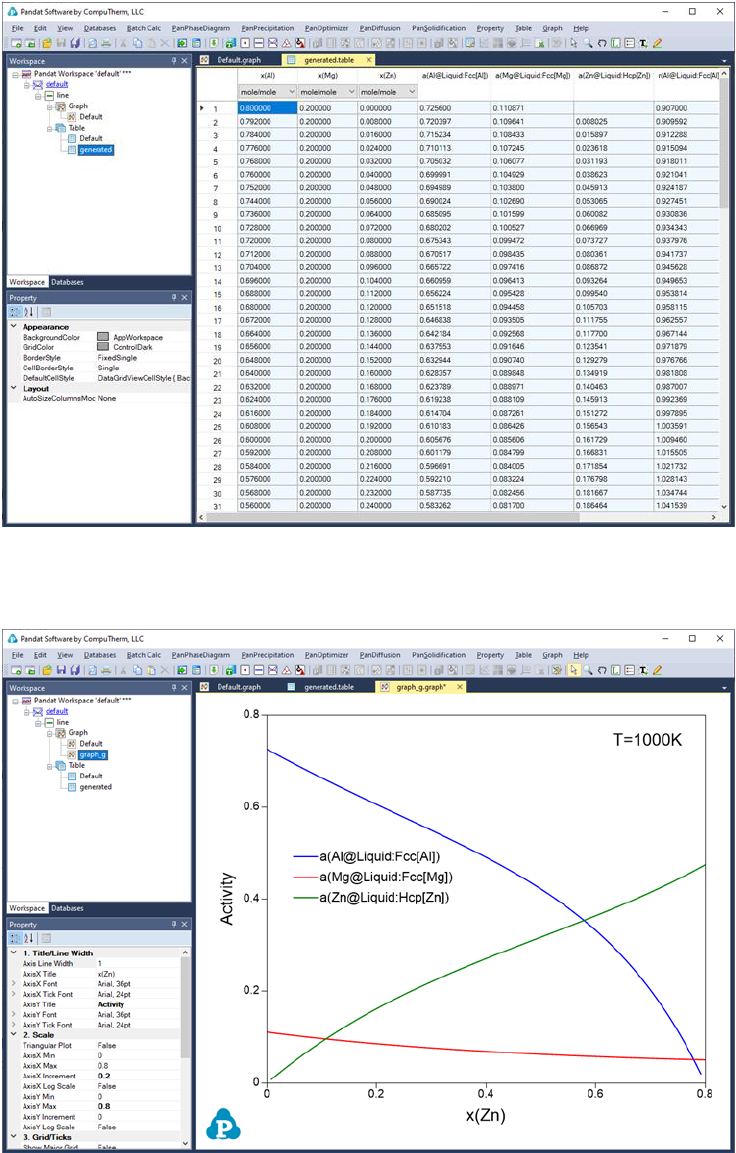Toggle the Categorized view in the table window's Property panel
Screen dimensions: 736x1153
[16, 312]
